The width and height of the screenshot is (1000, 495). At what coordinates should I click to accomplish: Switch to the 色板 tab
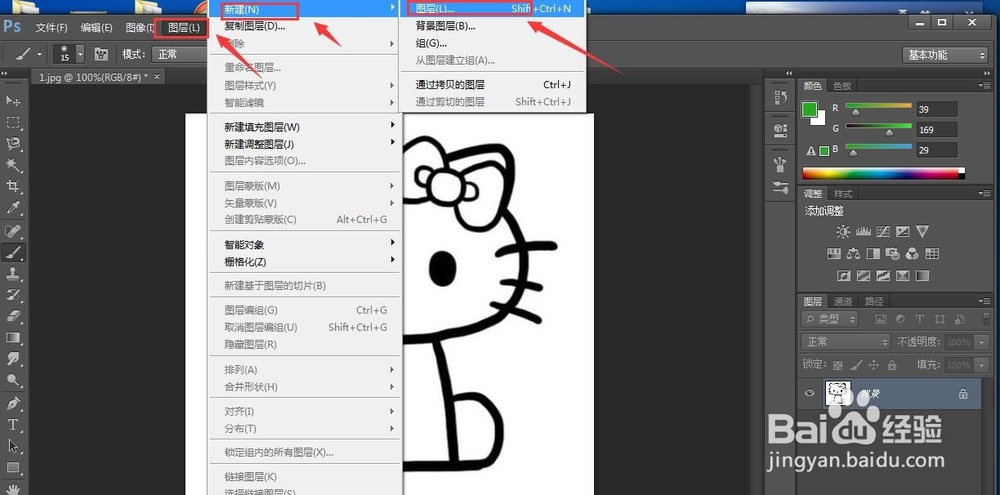coord(842,85)
